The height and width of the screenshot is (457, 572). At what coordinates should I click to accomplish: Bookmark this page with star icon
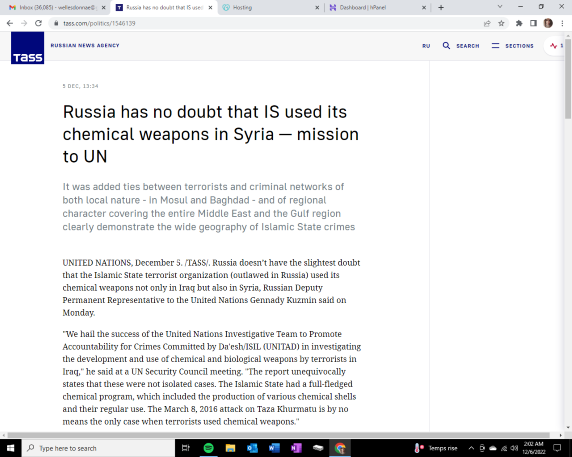[x=501, y=23]
